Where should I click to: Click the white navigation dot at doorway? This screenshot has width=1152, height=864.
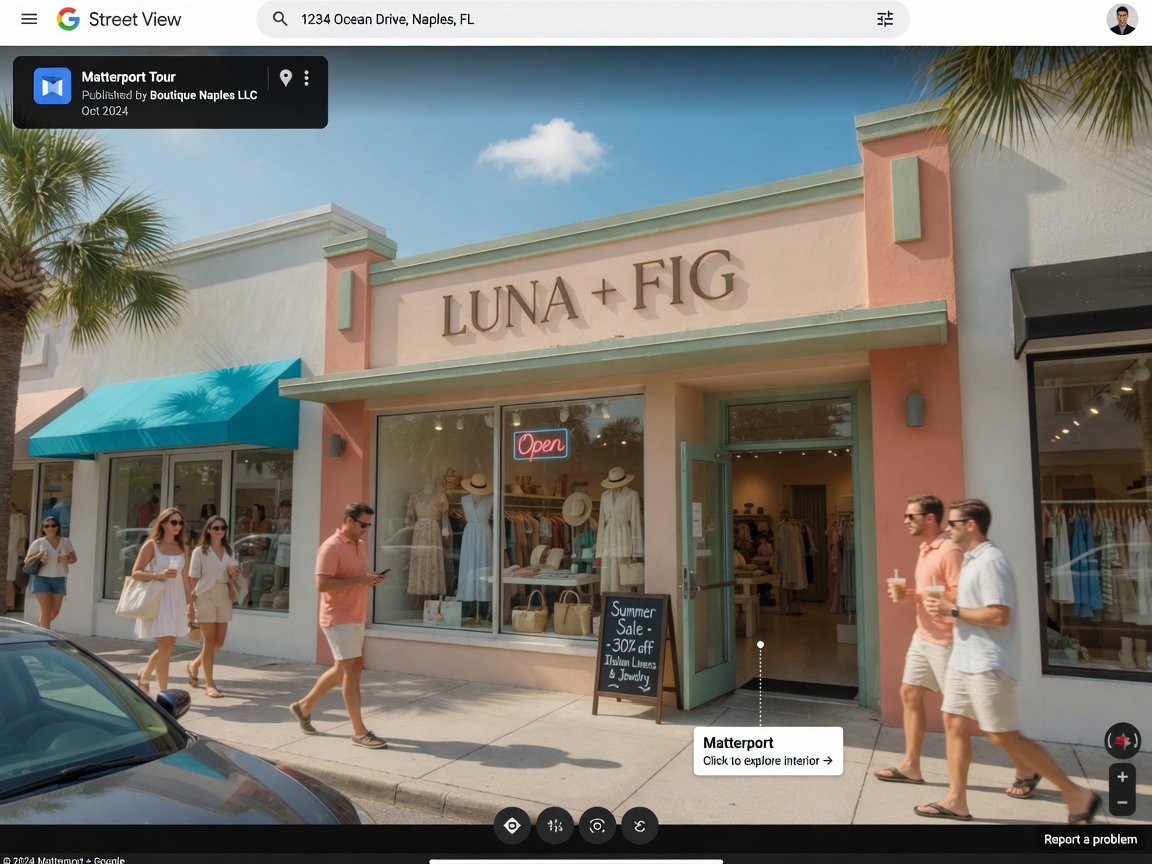tap(760, 644)
